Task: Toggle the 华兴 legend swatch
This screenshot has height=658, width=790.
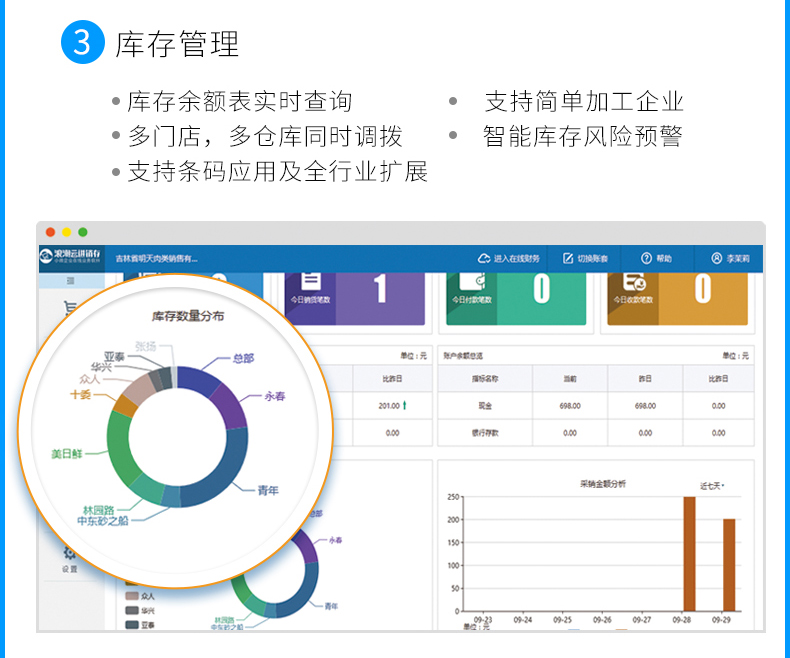Action: click(x=132, y=611)
